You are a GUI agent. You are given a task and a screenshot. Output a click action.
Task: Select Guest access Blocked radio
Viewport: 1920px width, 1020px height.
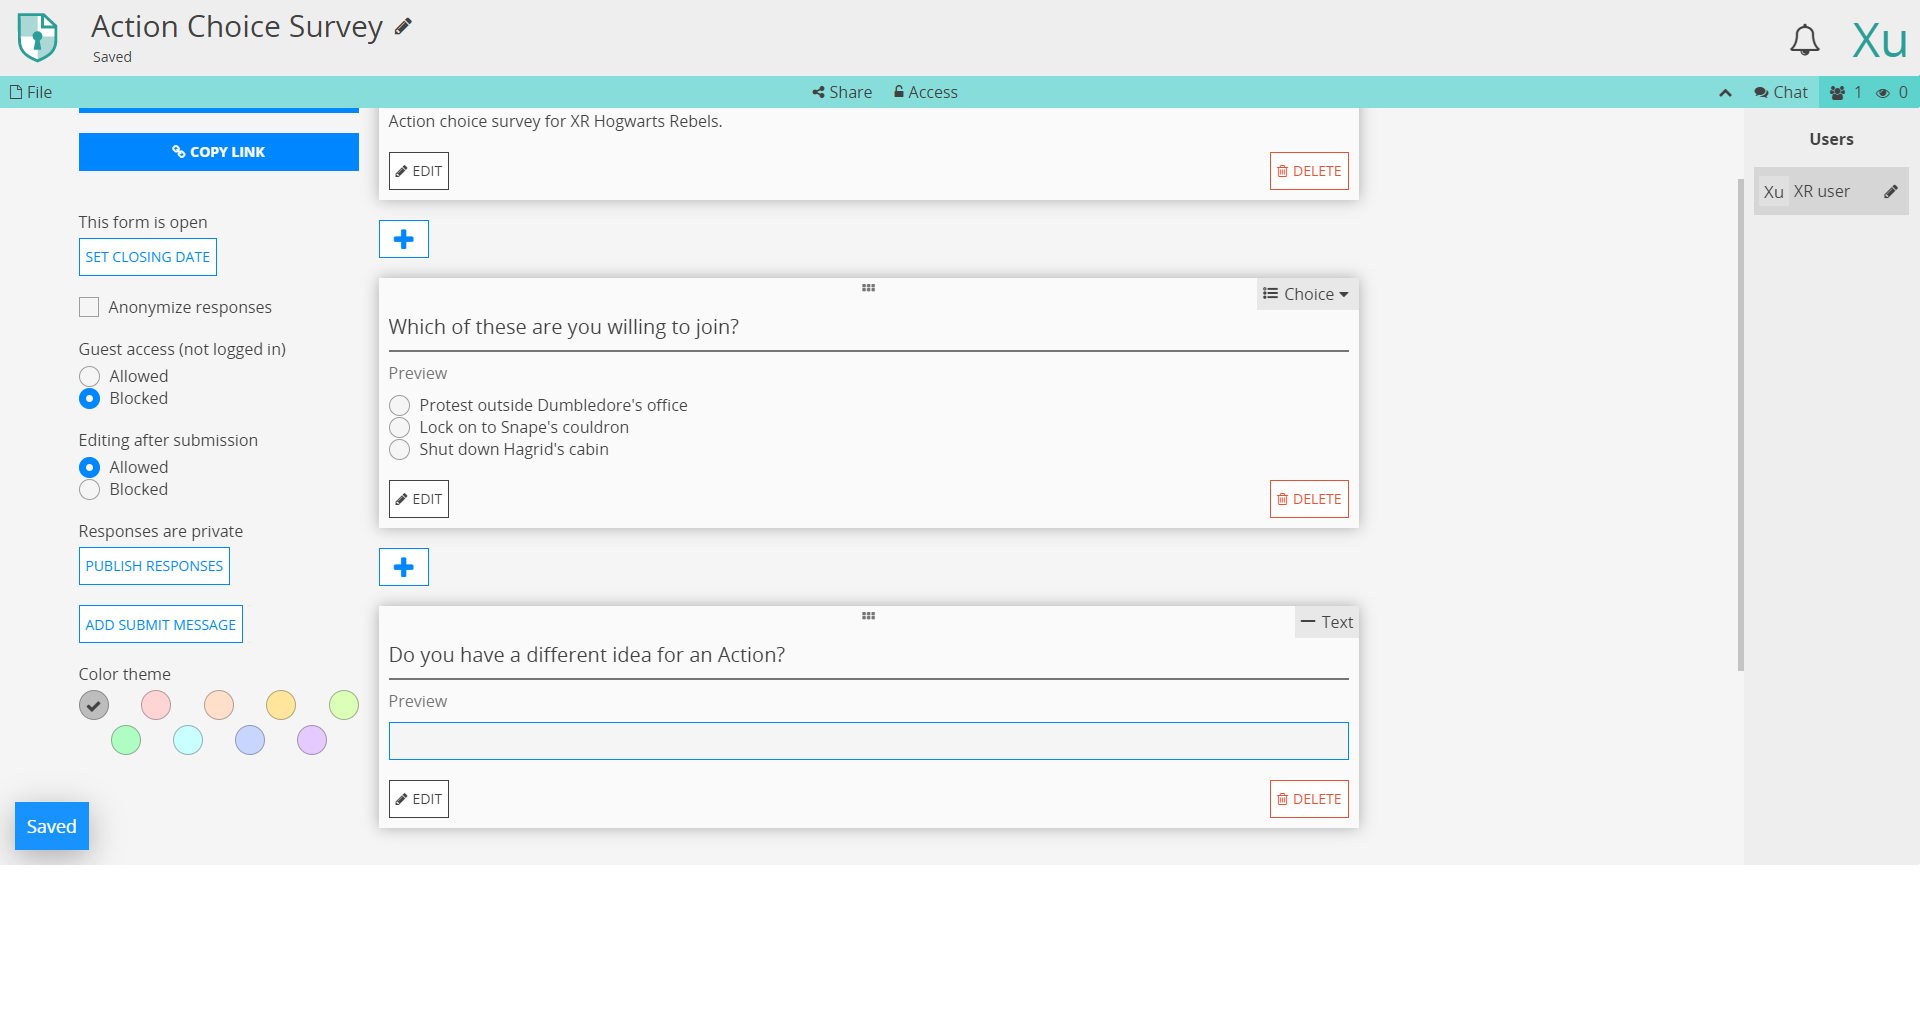(89, 398)
